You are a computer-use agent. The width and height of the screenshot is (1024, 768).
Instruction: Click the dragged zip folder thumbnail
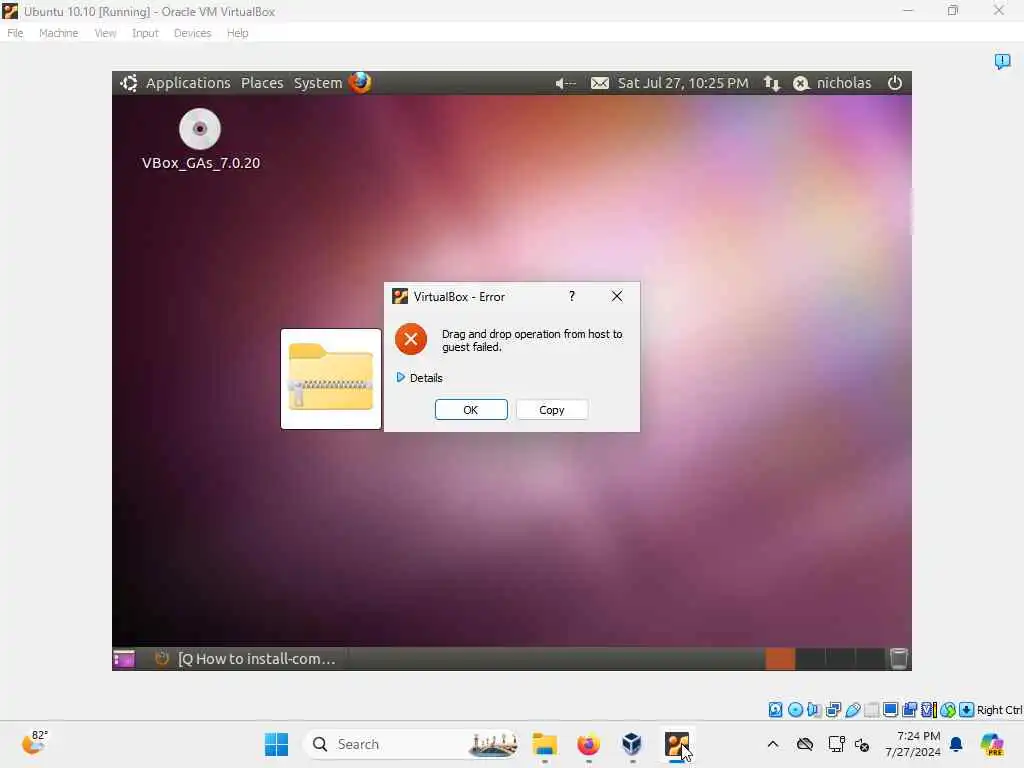[331, 379]
